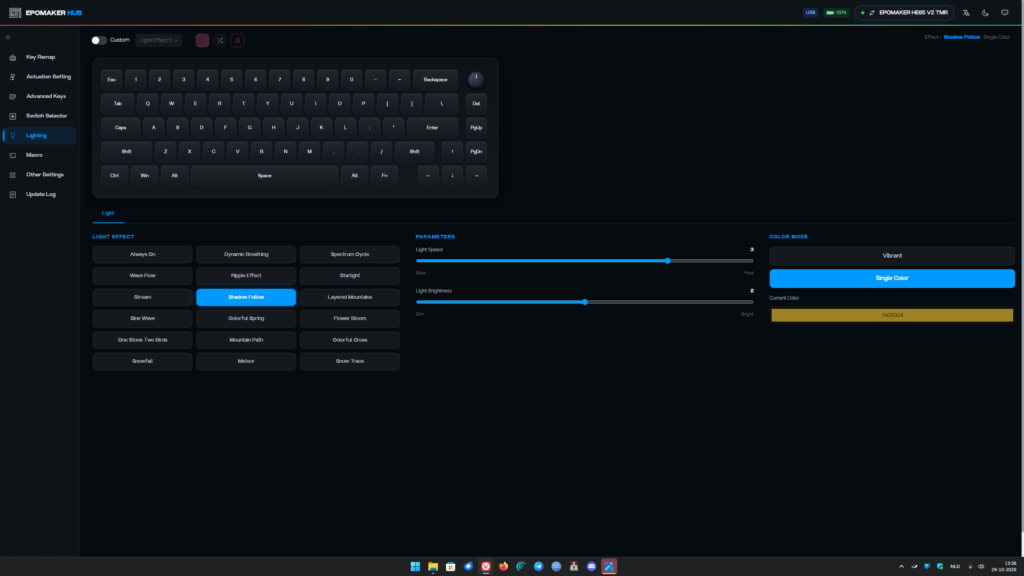This screenshot has width=1024, height=576.
Task: Click the battery 100% indicator
Action: (x=836, y=12)
